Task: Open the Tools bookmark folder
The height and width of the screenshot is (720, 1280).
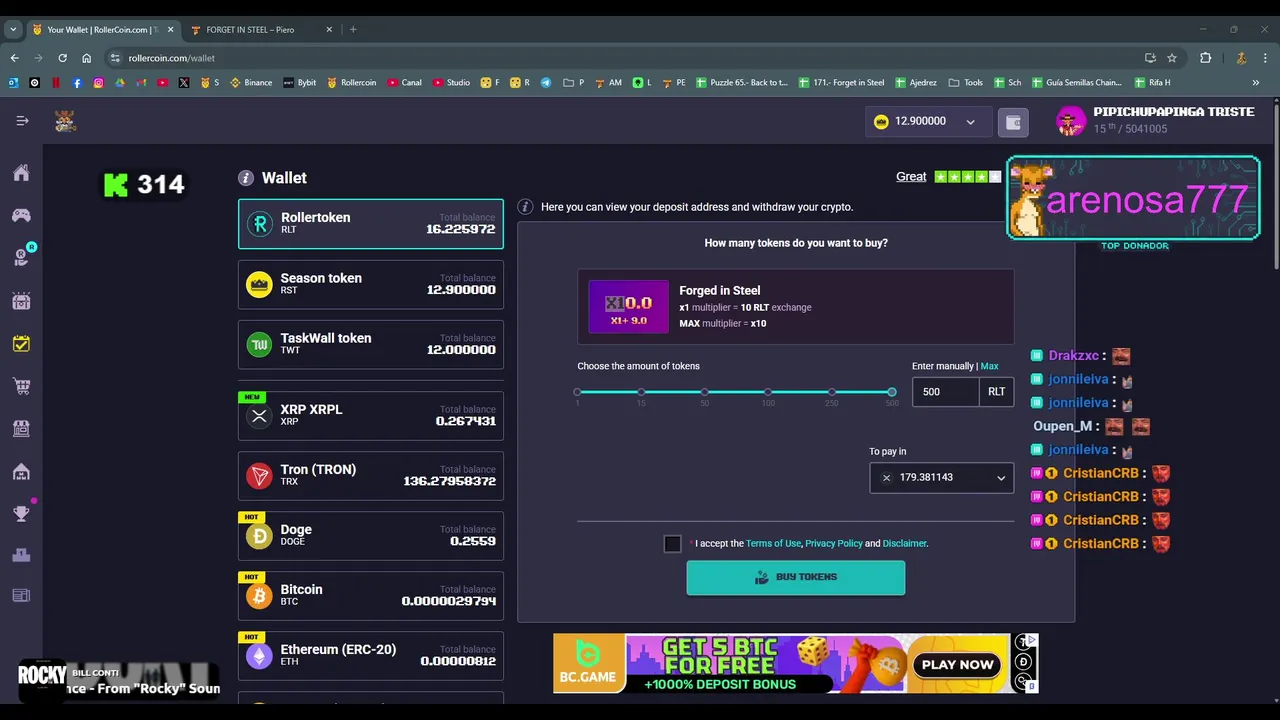Action: tap(966, 83)
